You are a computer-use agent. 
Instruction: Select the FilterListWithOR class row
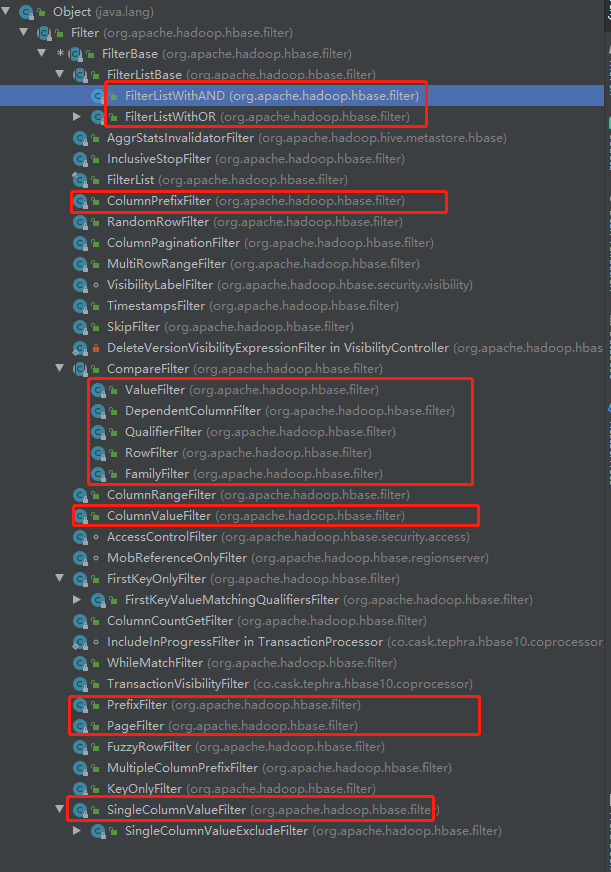click(x=302, y=117)
